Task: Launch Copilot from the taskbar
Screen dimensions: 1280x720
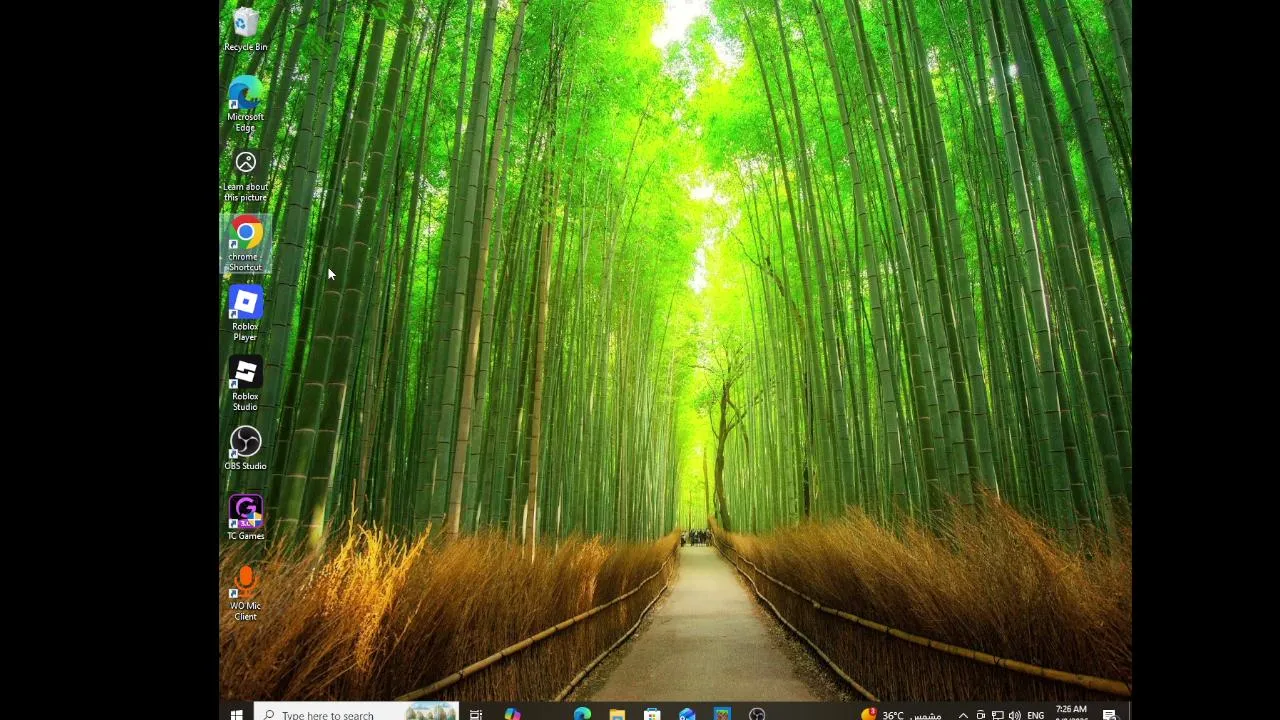Action: pos(512,714)
